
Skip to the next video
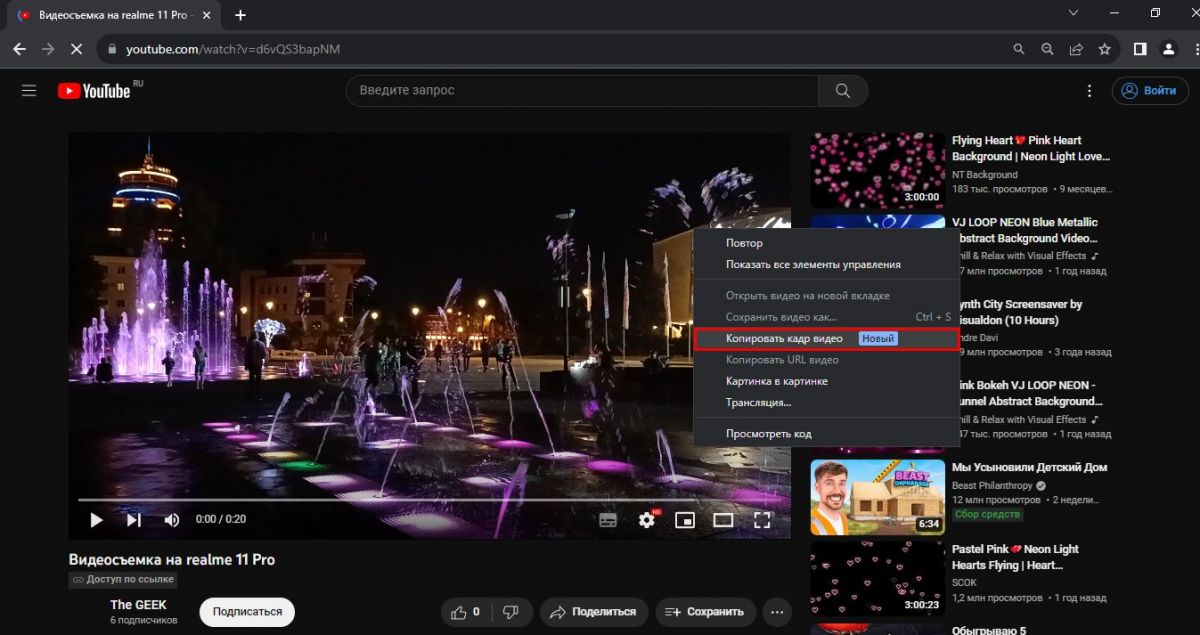click(133, 520)
